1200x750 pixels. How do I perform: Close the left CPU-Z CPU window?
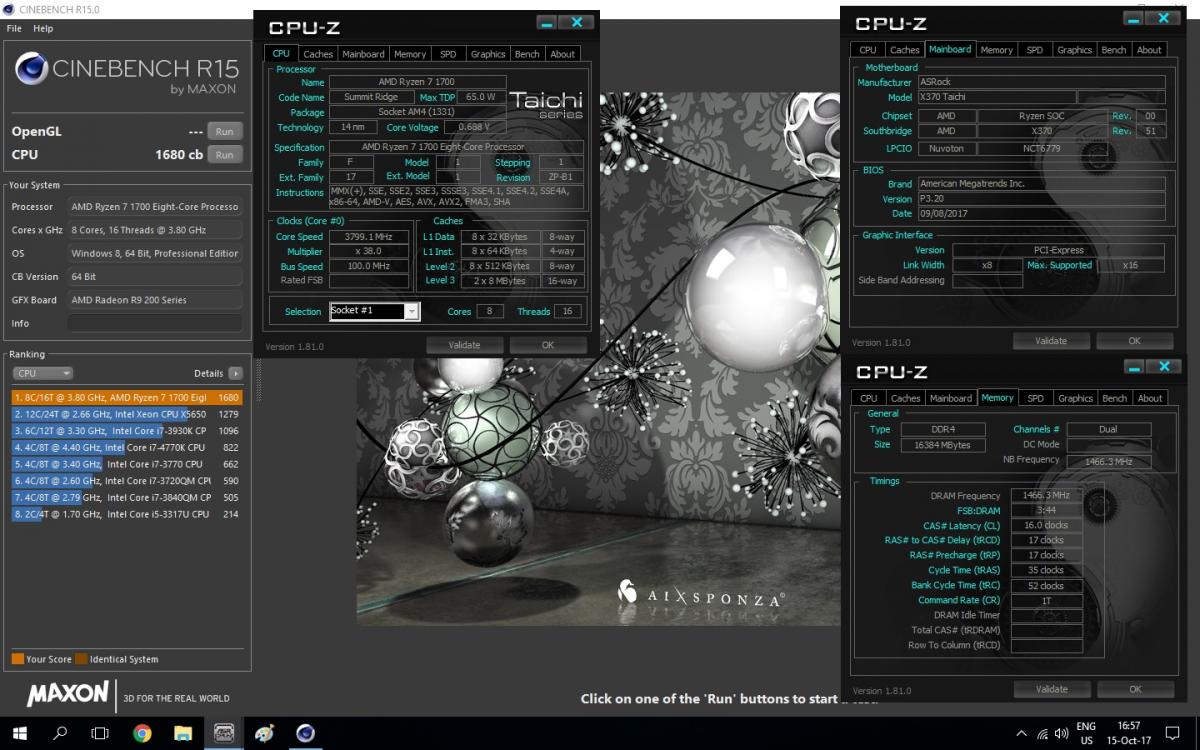[x=576, y=22]
